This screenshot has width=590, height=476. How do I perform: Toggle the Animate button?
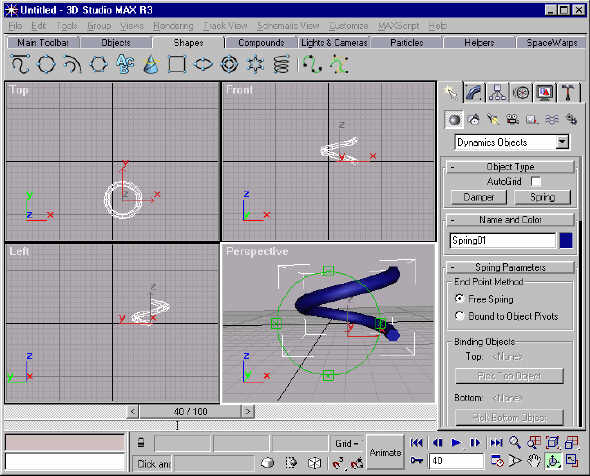385,452
